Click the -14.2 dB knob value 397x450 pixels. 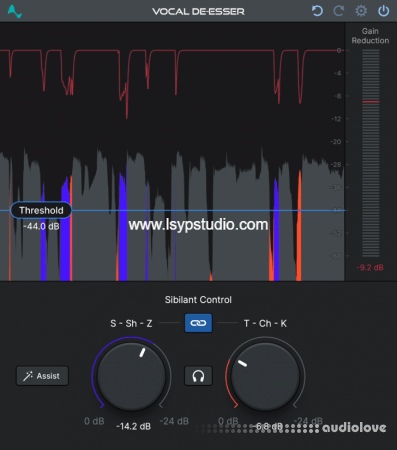pyautogui.click(x=133, y=426)
